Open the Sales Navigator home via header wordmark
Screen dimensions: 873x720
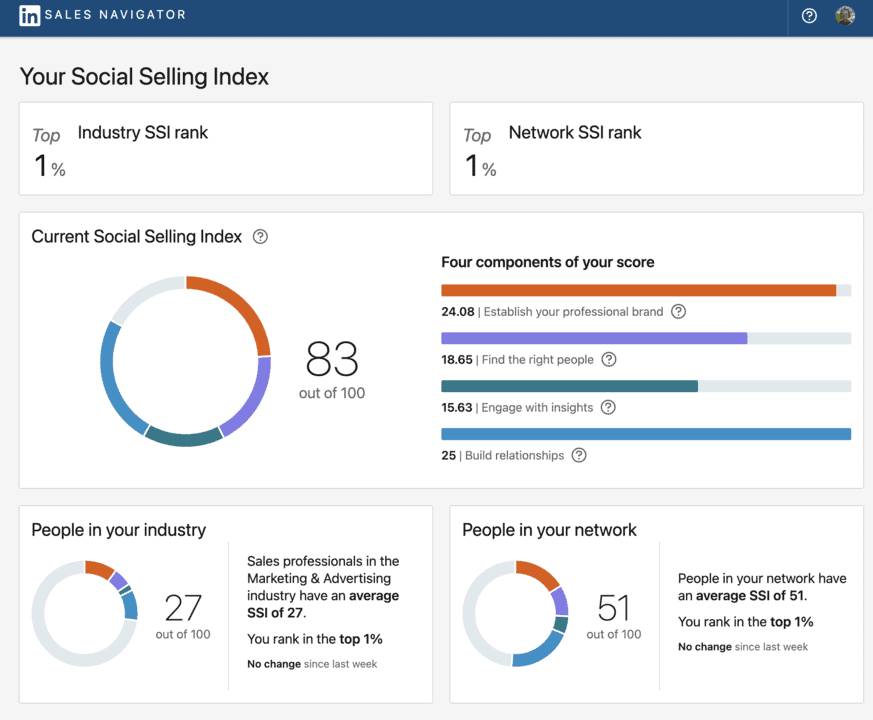point(115,16)
